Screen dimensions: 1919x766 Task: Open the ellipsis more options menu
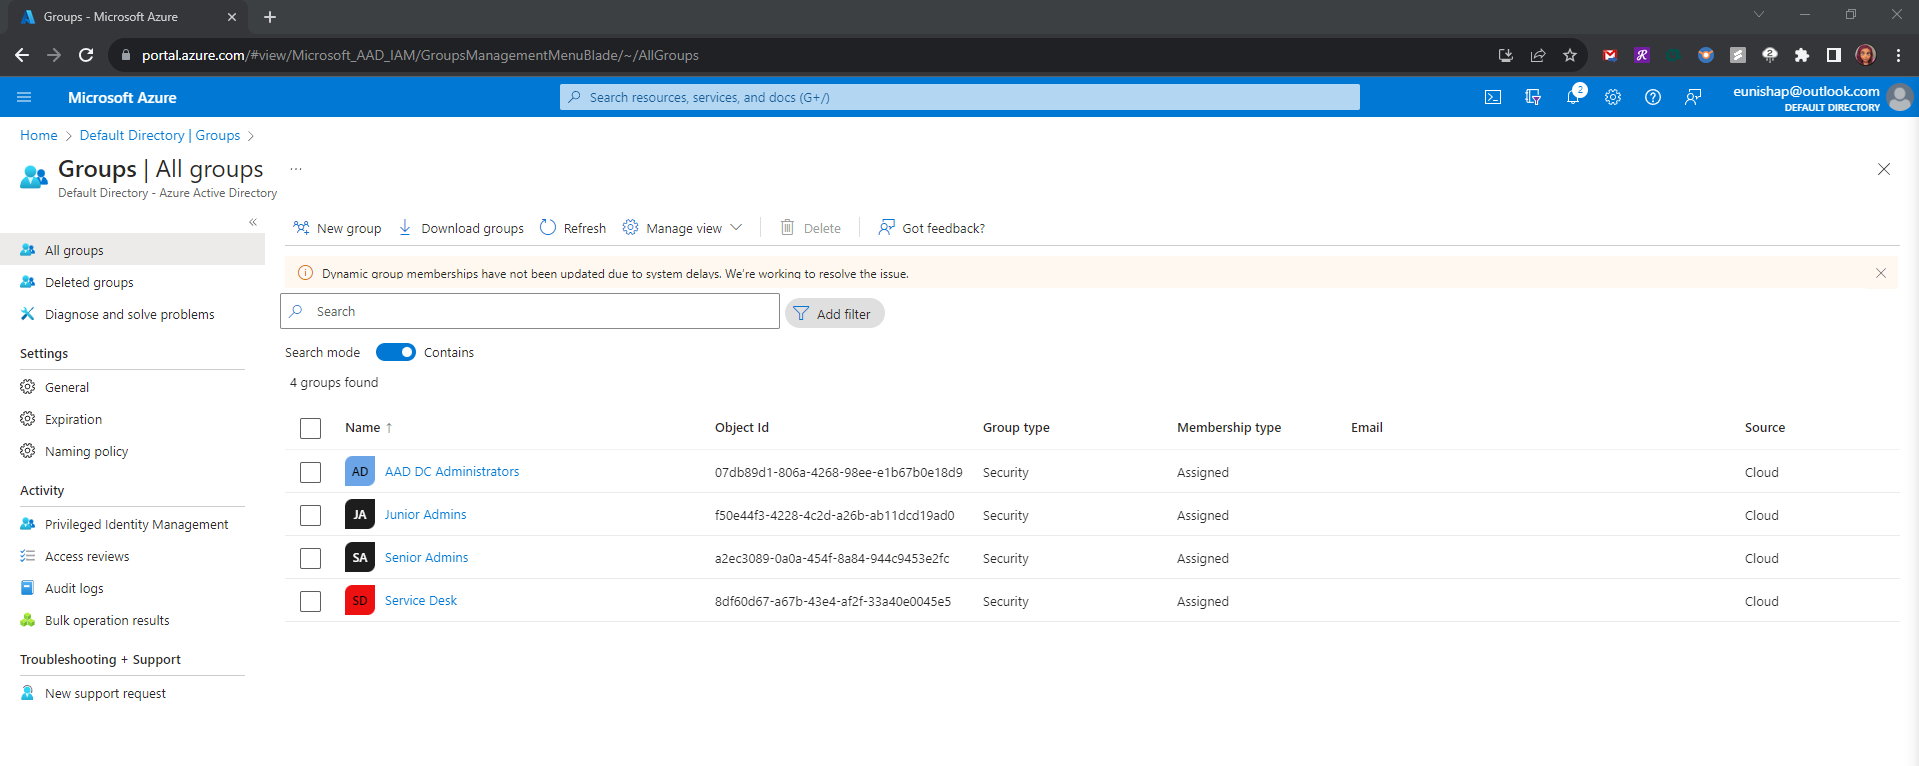pos(296,169)
